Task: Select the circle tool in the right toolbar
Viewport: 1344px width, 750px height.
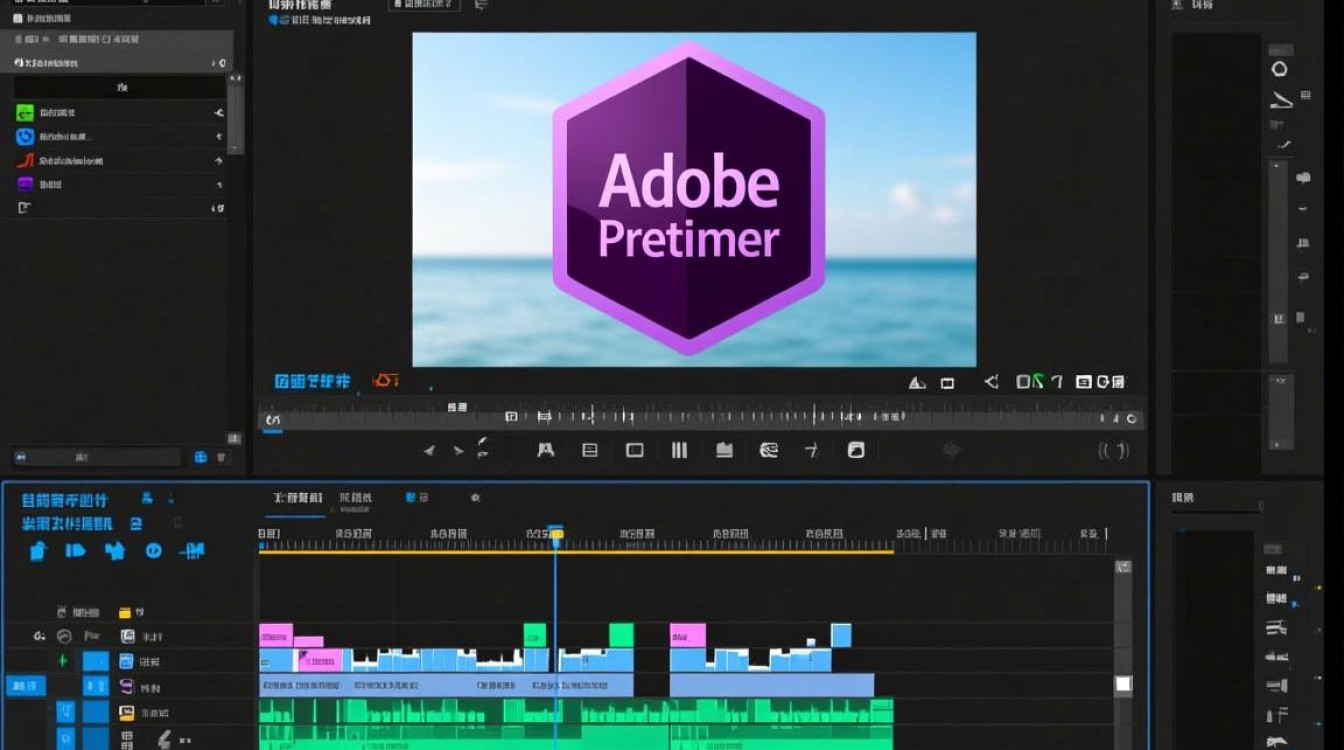Action: [1279, 69]
